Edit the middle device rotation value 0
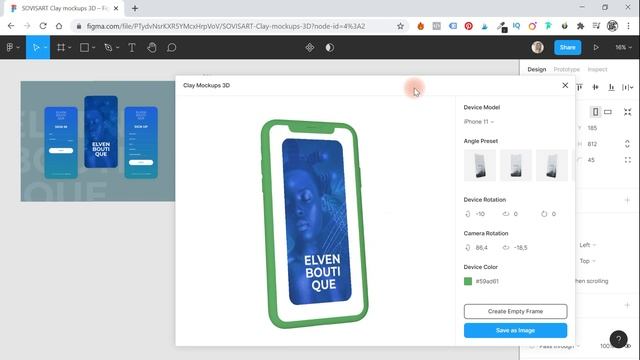The width and height of the screenshot is (640, 360). [x=516, y=214]
